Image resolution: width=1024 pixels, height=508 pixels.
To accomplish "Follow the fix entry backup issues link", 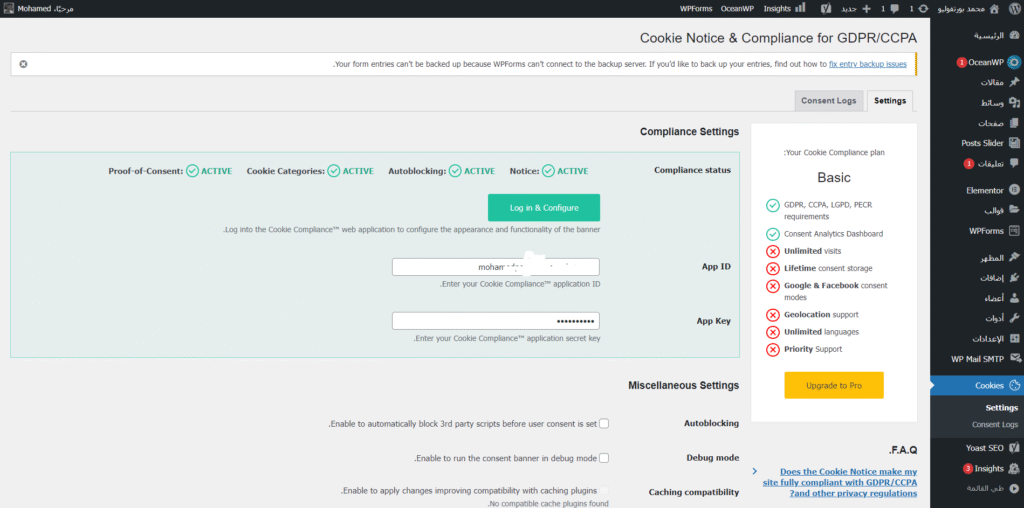I will pos(867,64).
